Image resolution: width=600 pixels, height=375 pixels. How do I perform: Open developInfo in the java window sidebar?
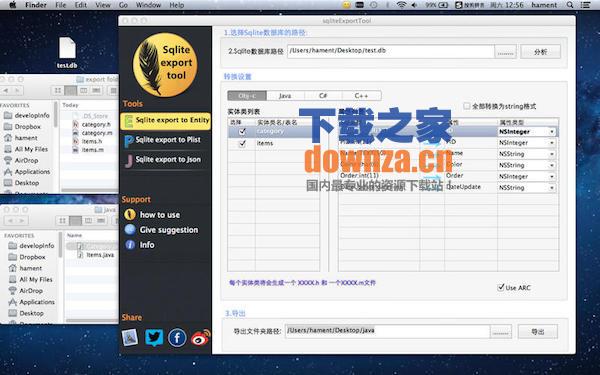[x=31, y=246]
